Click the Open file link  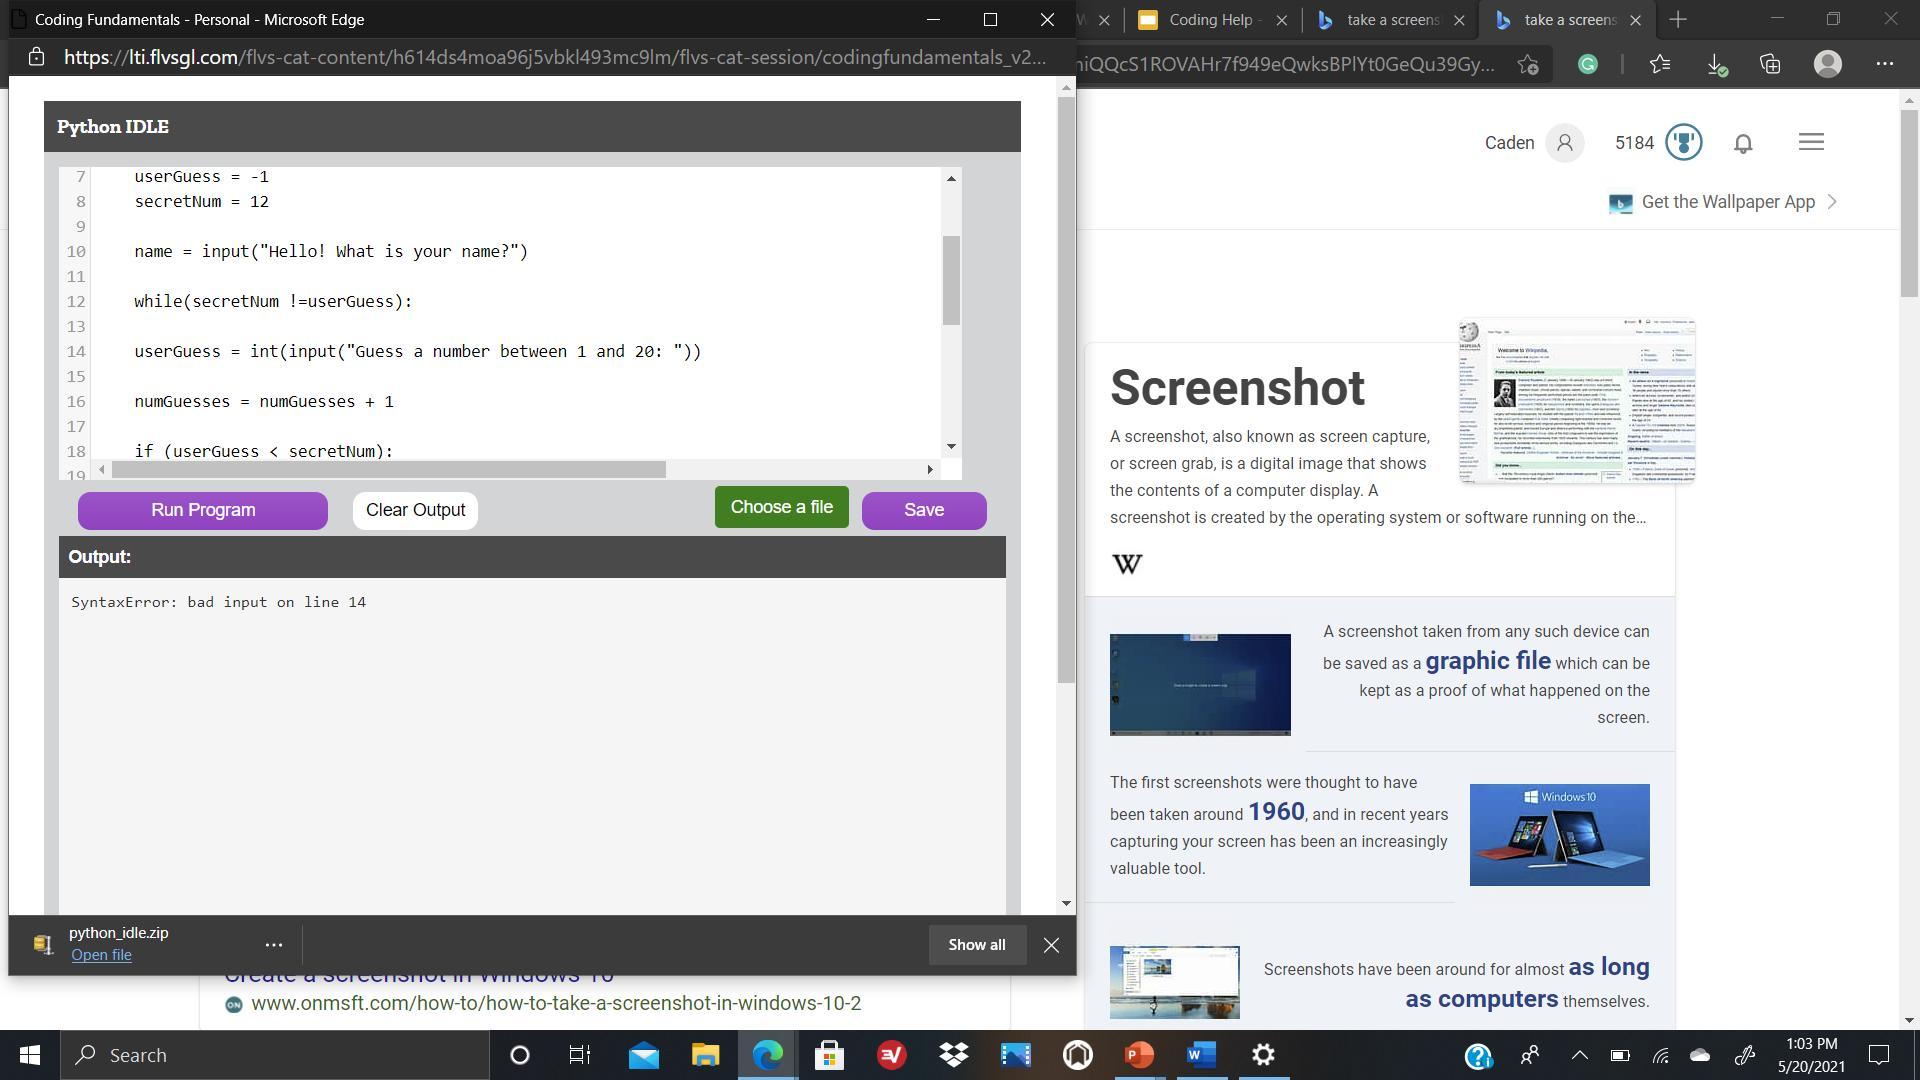click(x=101, y=955)
